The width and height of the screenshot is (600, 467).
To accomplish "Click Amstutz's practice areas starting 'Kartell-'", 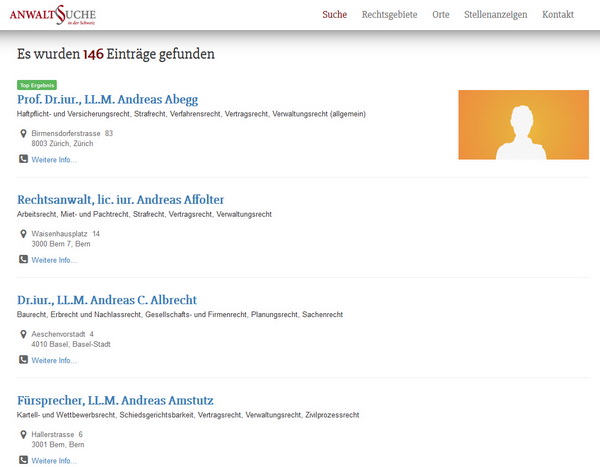I will 188,415.
